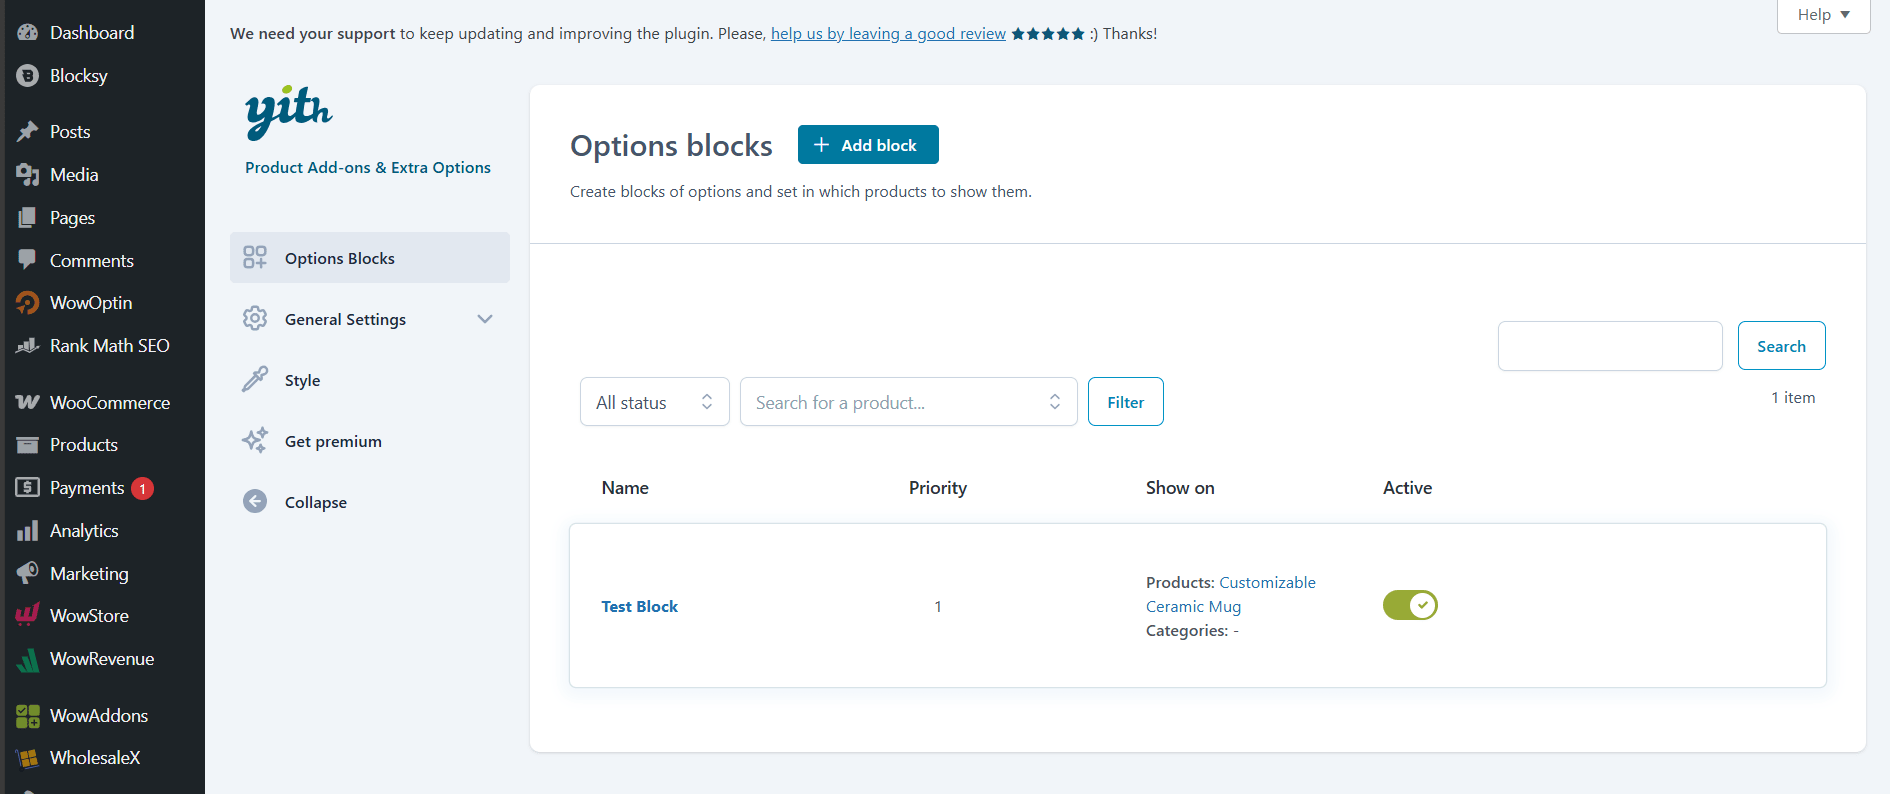
Task: Click the WowAddons icon
Action: click(x=27, y=715)
